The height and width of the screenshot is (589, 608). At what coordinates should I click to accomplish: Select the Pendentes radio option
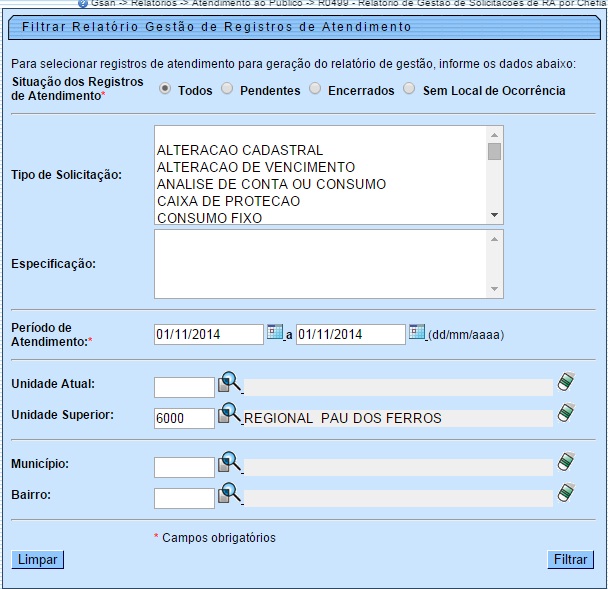coord(227,89)
